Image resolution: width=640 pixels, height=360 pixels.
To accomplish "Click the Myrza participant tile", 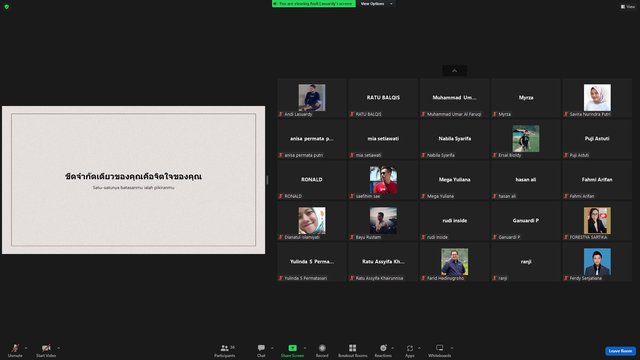I will (526, 98).
